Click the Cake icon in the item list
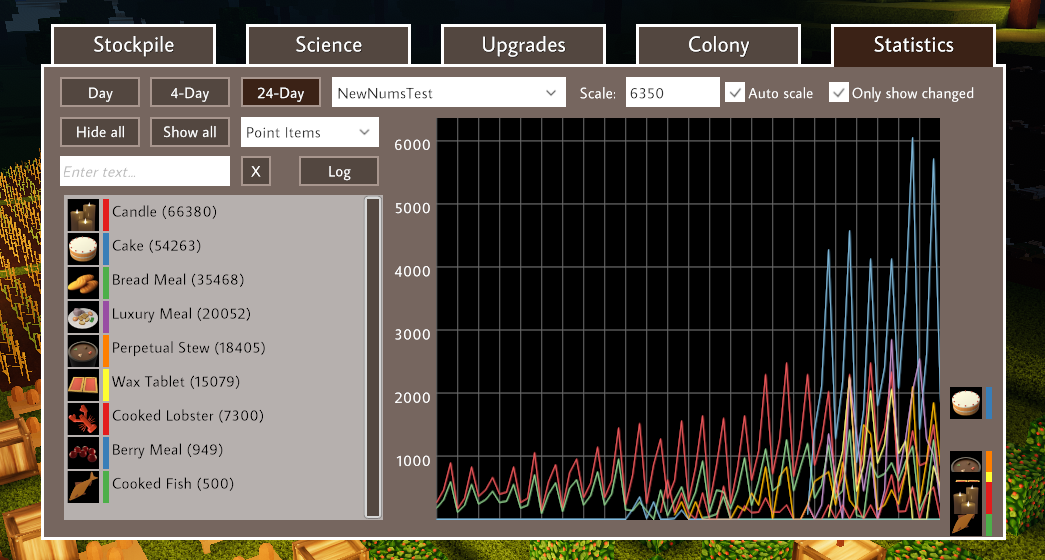 [83, 249]
